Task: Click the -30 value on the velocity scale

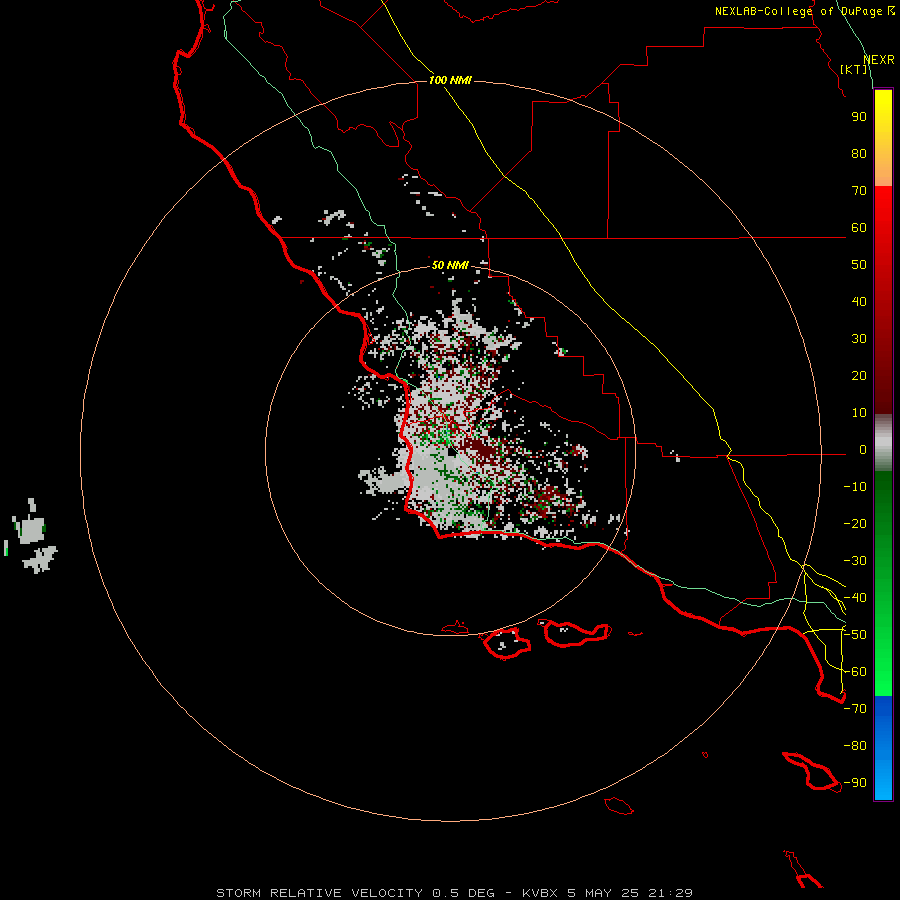Action: tap(855, 561)
